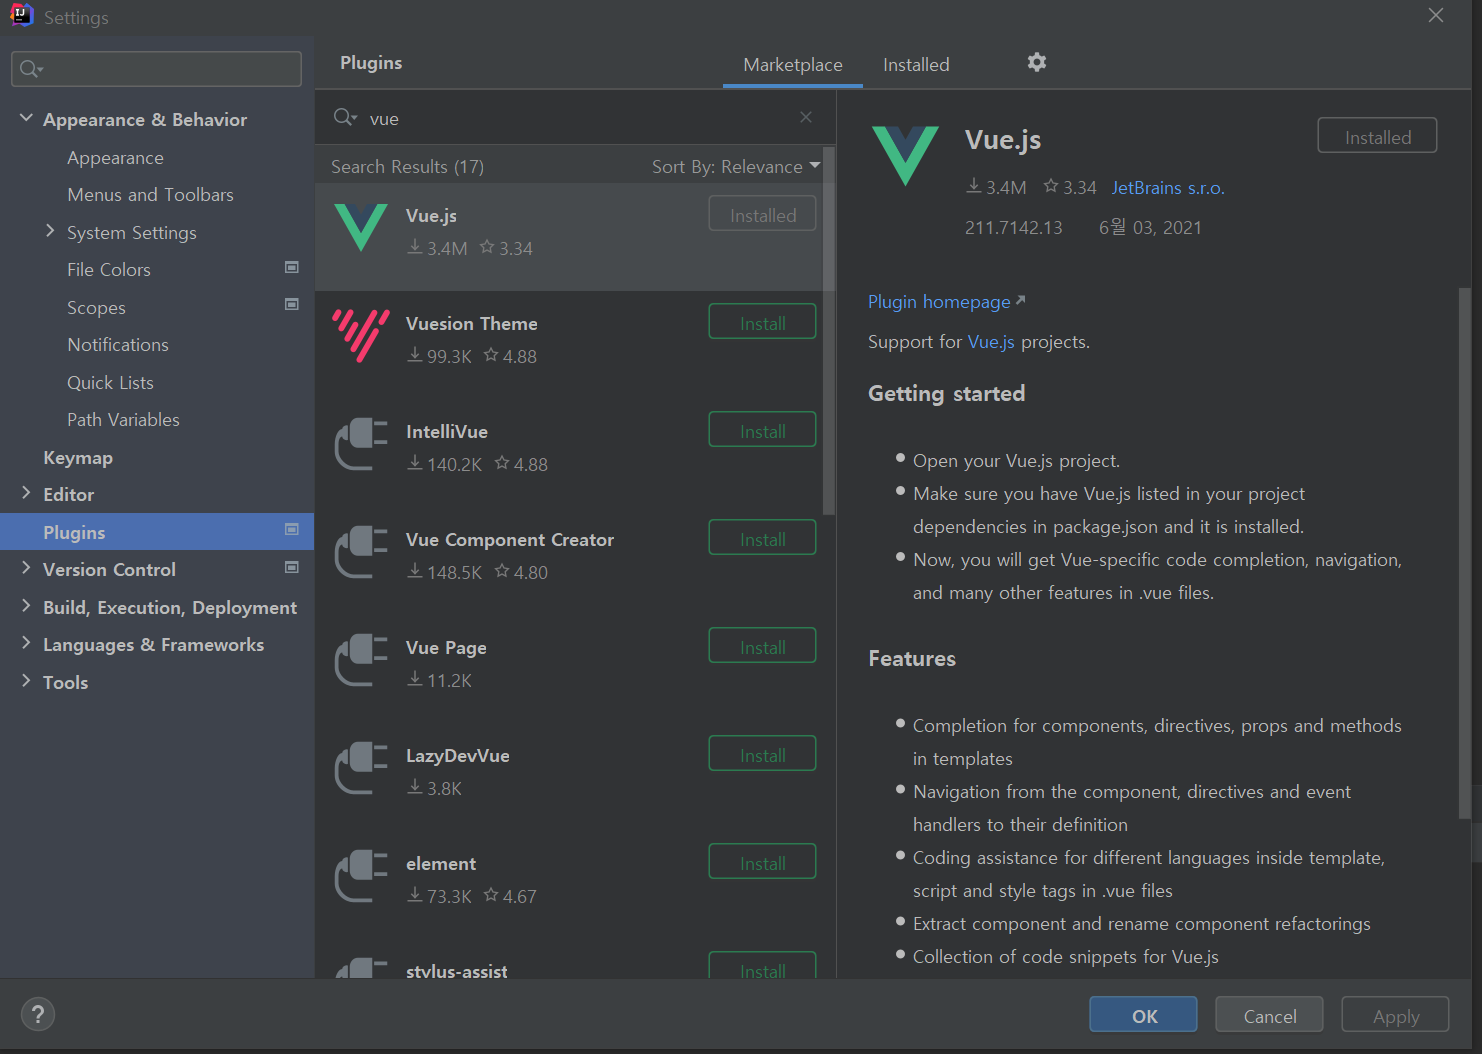Image resolution: width=1482 pixels, height=1054 pixels.
Task: Click project-level icon beside File Colors
Action: [x=292, y=267]
